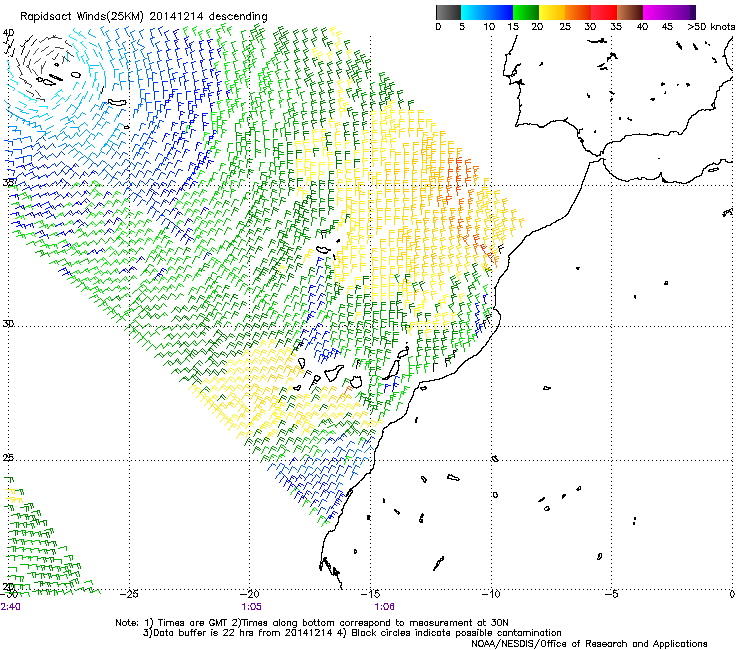Click the latitude label '40'
The width and height of the screenshot is (740, 650).
8,33
